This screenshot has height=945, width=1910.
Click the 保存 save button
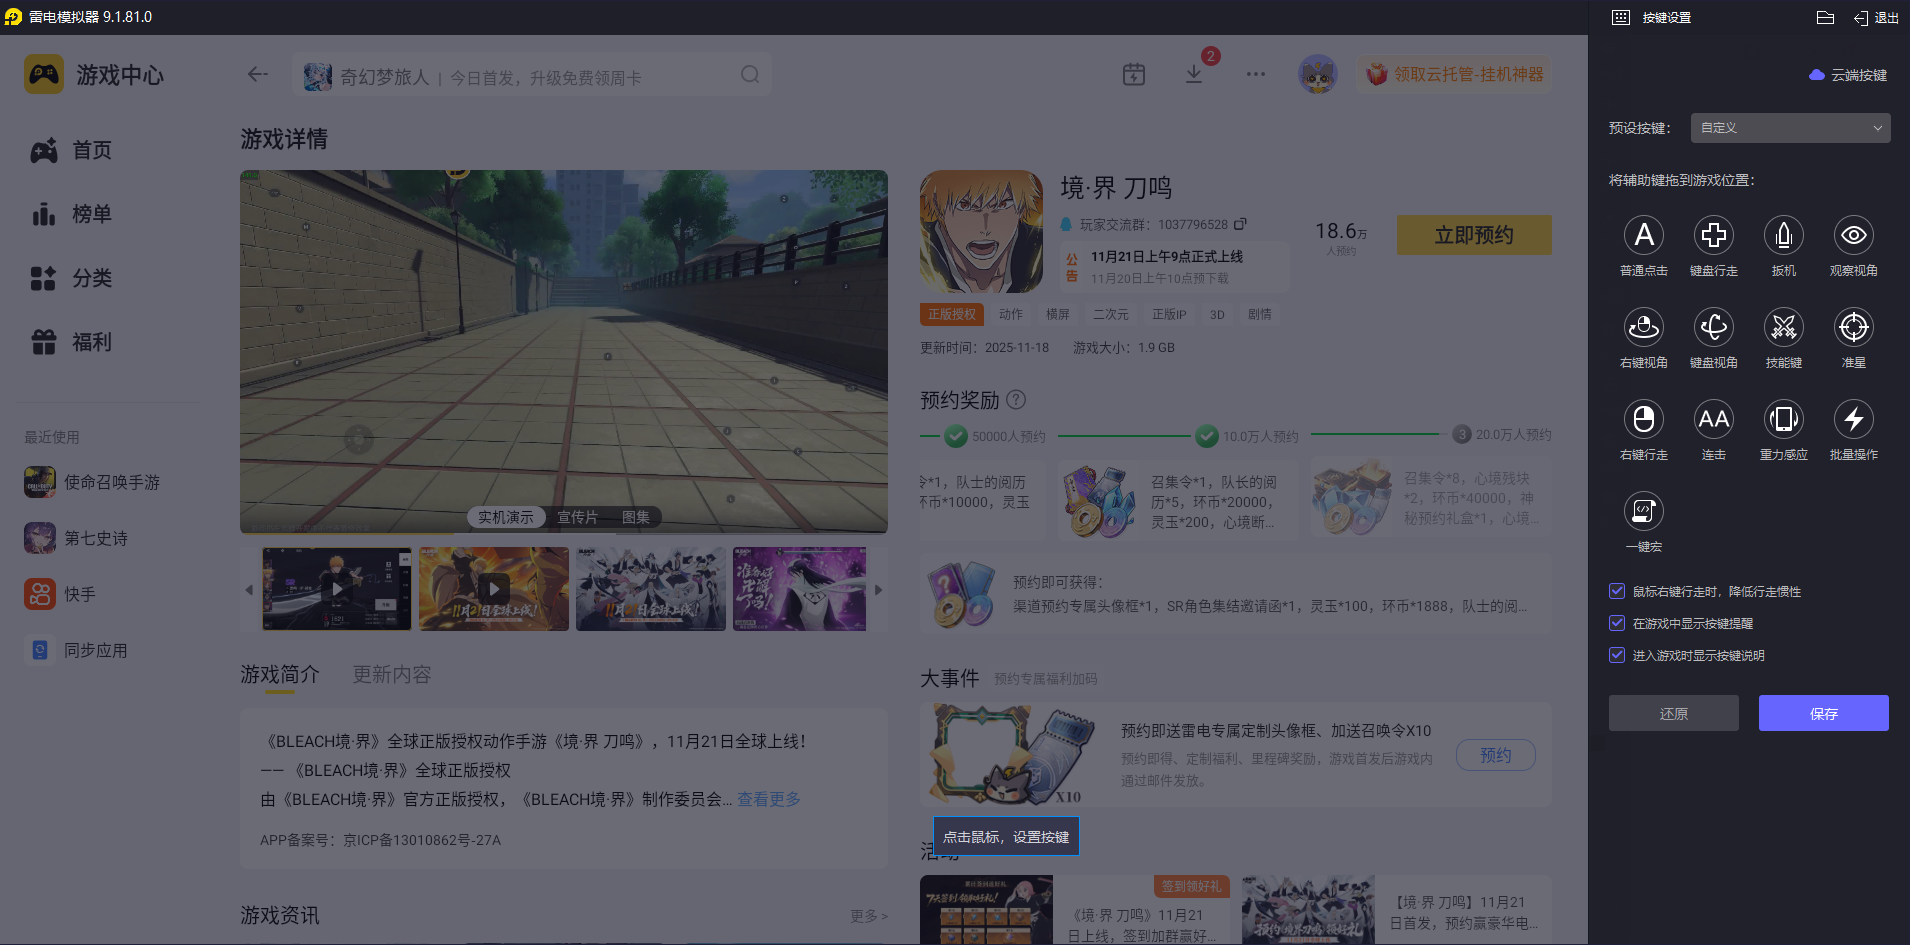(x=1824, y=713)
